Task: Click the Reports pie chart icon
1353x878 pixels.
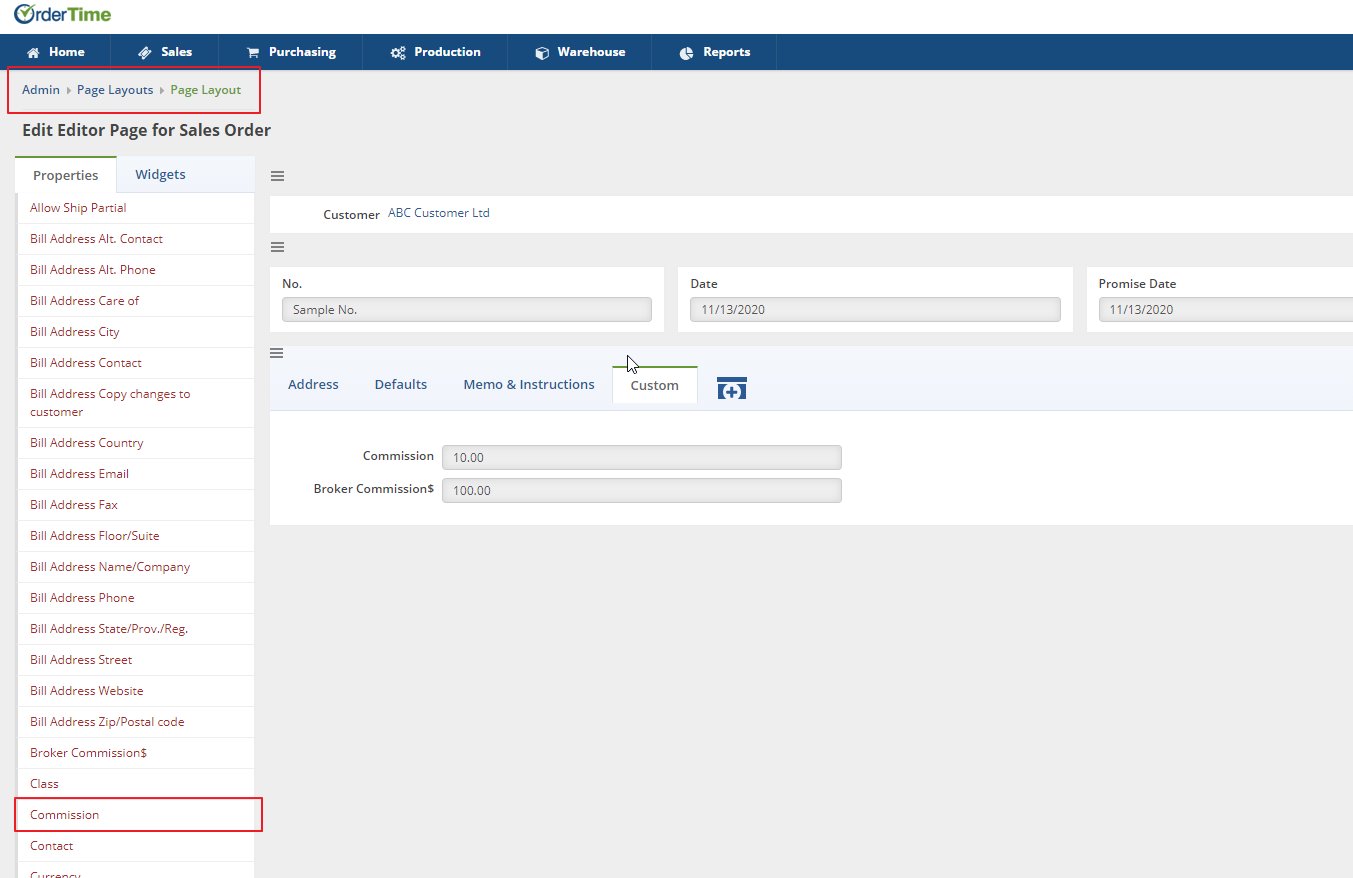Action: click(x=686, y=53)
